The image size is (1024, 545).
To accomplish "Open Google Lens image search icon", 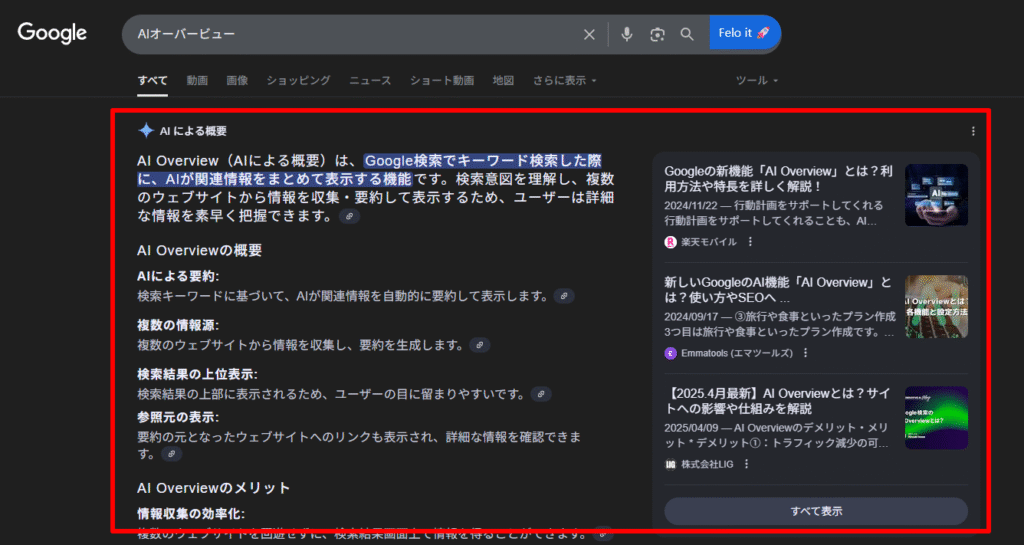I will point(657,35).
